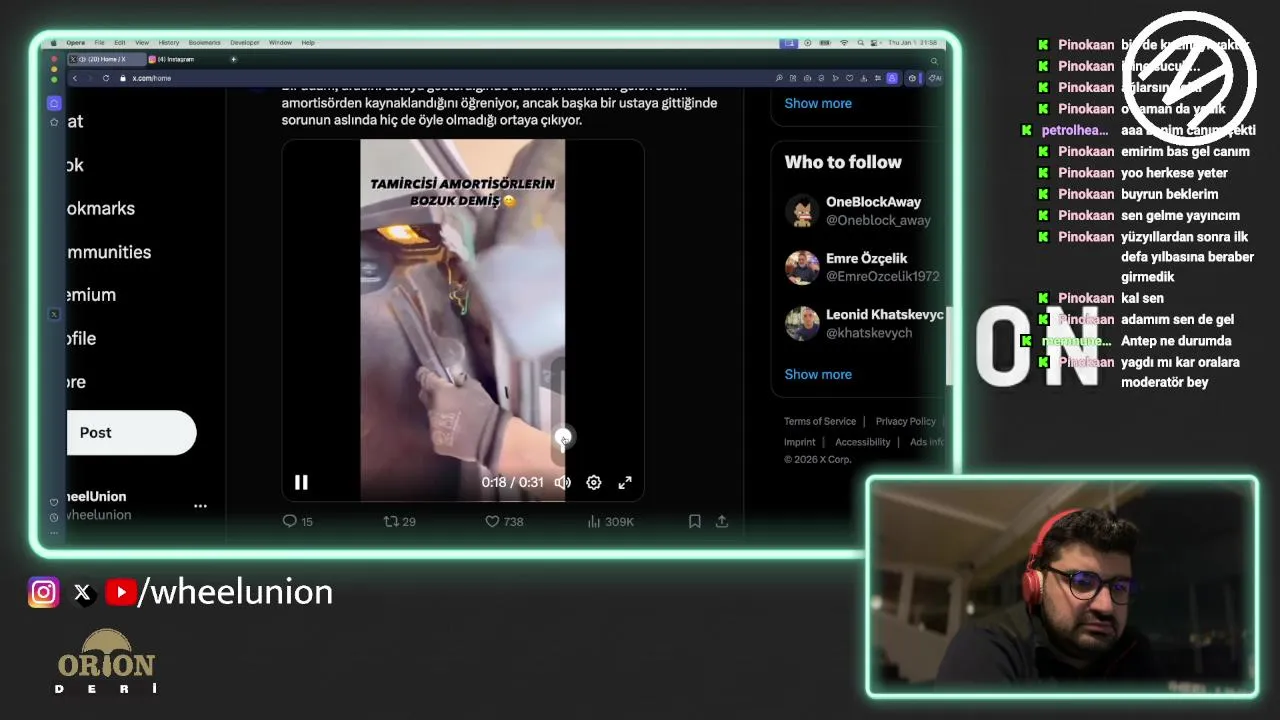Click YouTube logo in stream overlay
This screenshot has width=1280, height=720.
[x=121, y=592]
